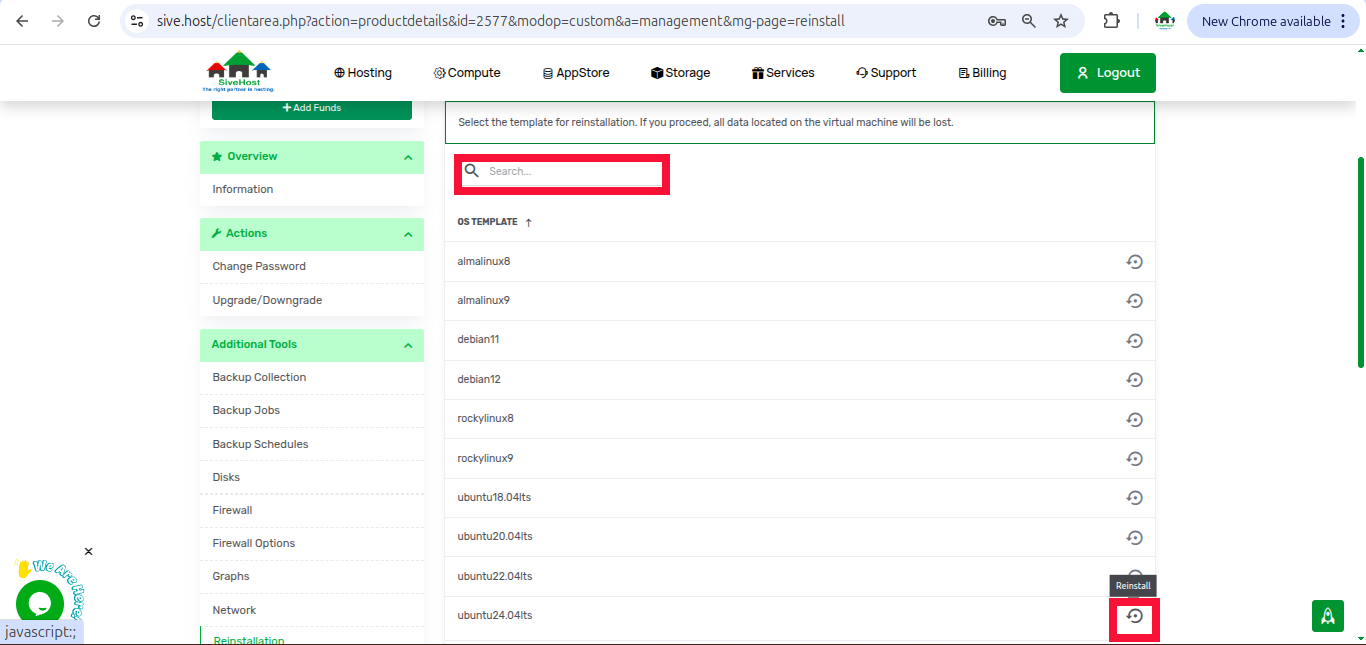Image resolution: width=1366 pixels, height=645 pixels.
Task: Reload the page
Action: point(94,21)
